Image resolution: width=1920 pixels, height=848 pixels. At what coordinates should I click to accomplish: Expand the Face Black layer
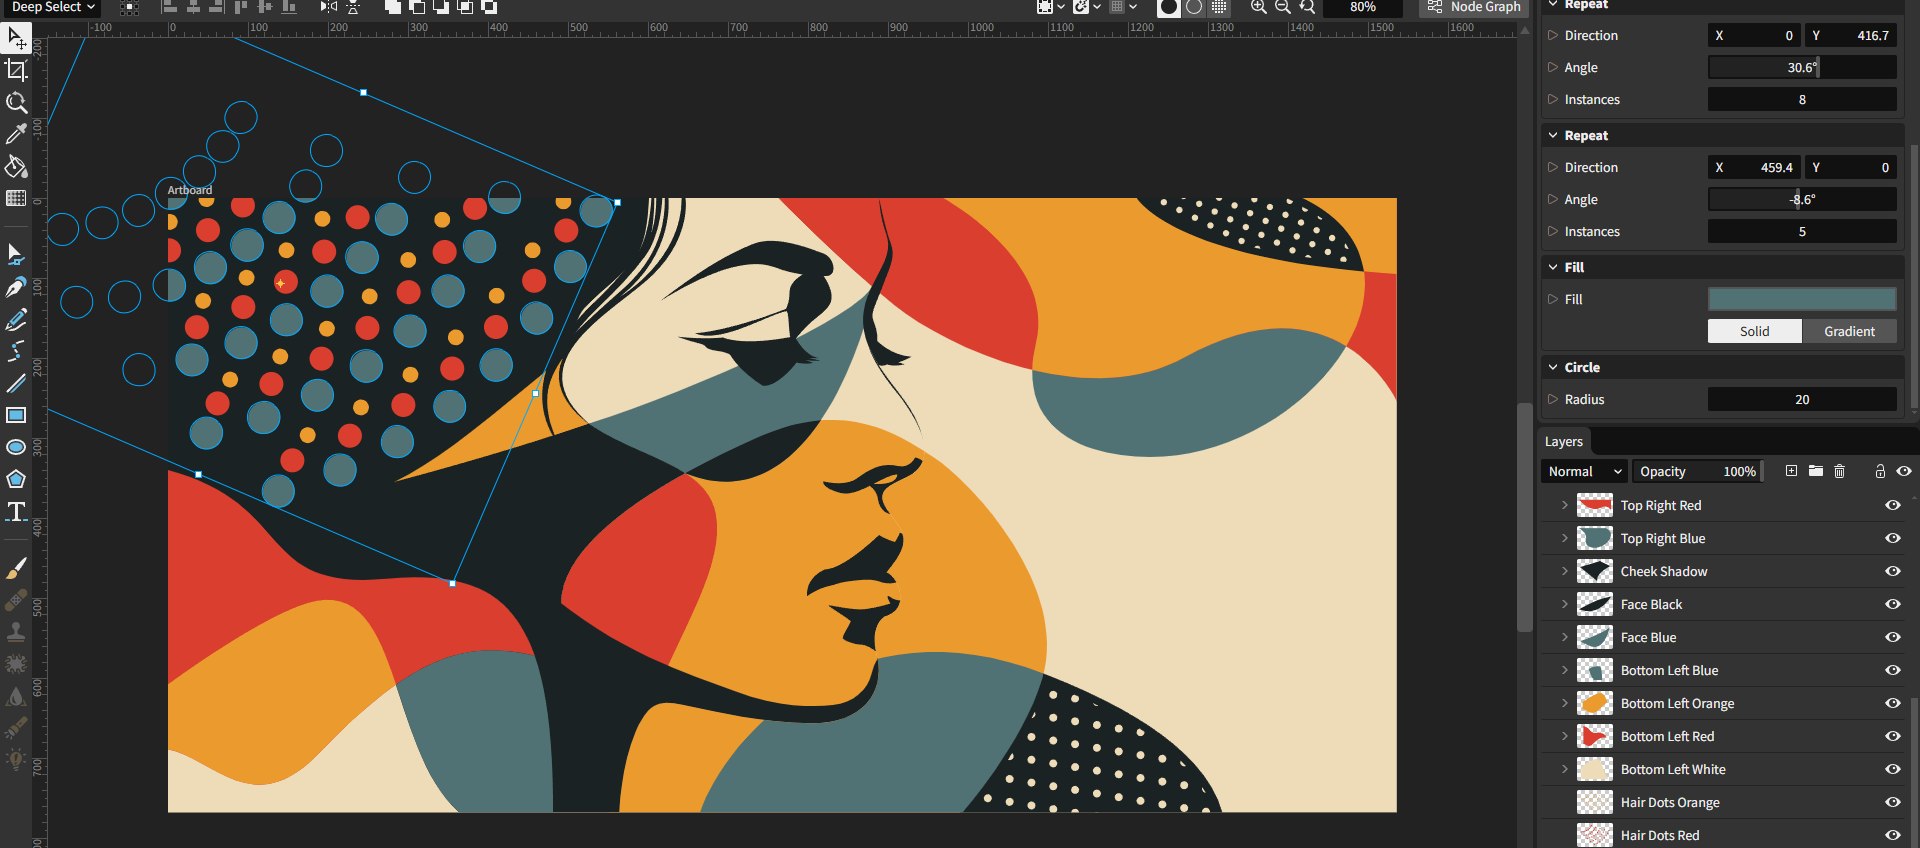pos(1564,604)
